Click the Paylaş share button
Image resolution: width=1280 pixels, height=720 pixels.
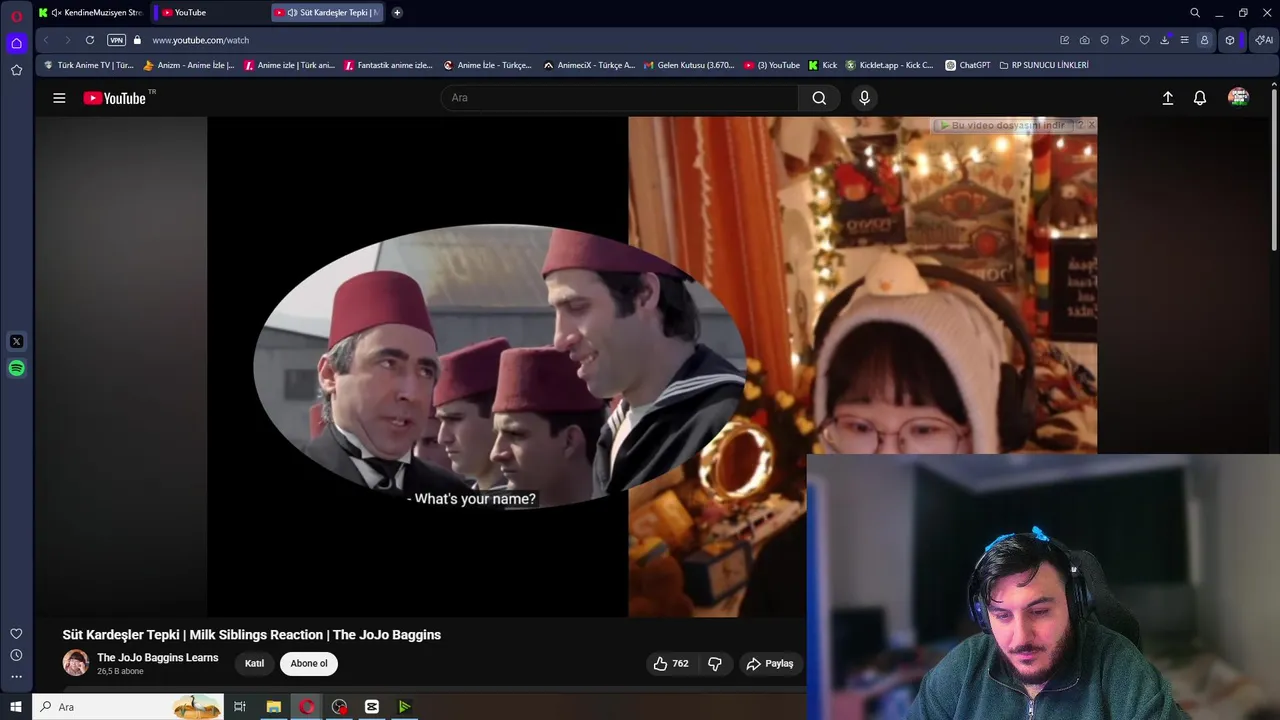click(769, 663)
